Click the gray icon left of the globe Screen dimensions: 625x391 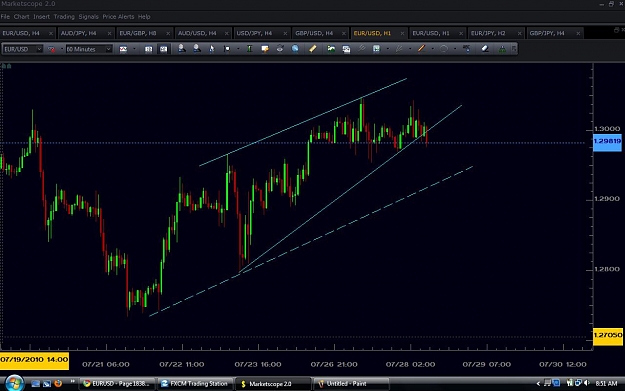280,49
